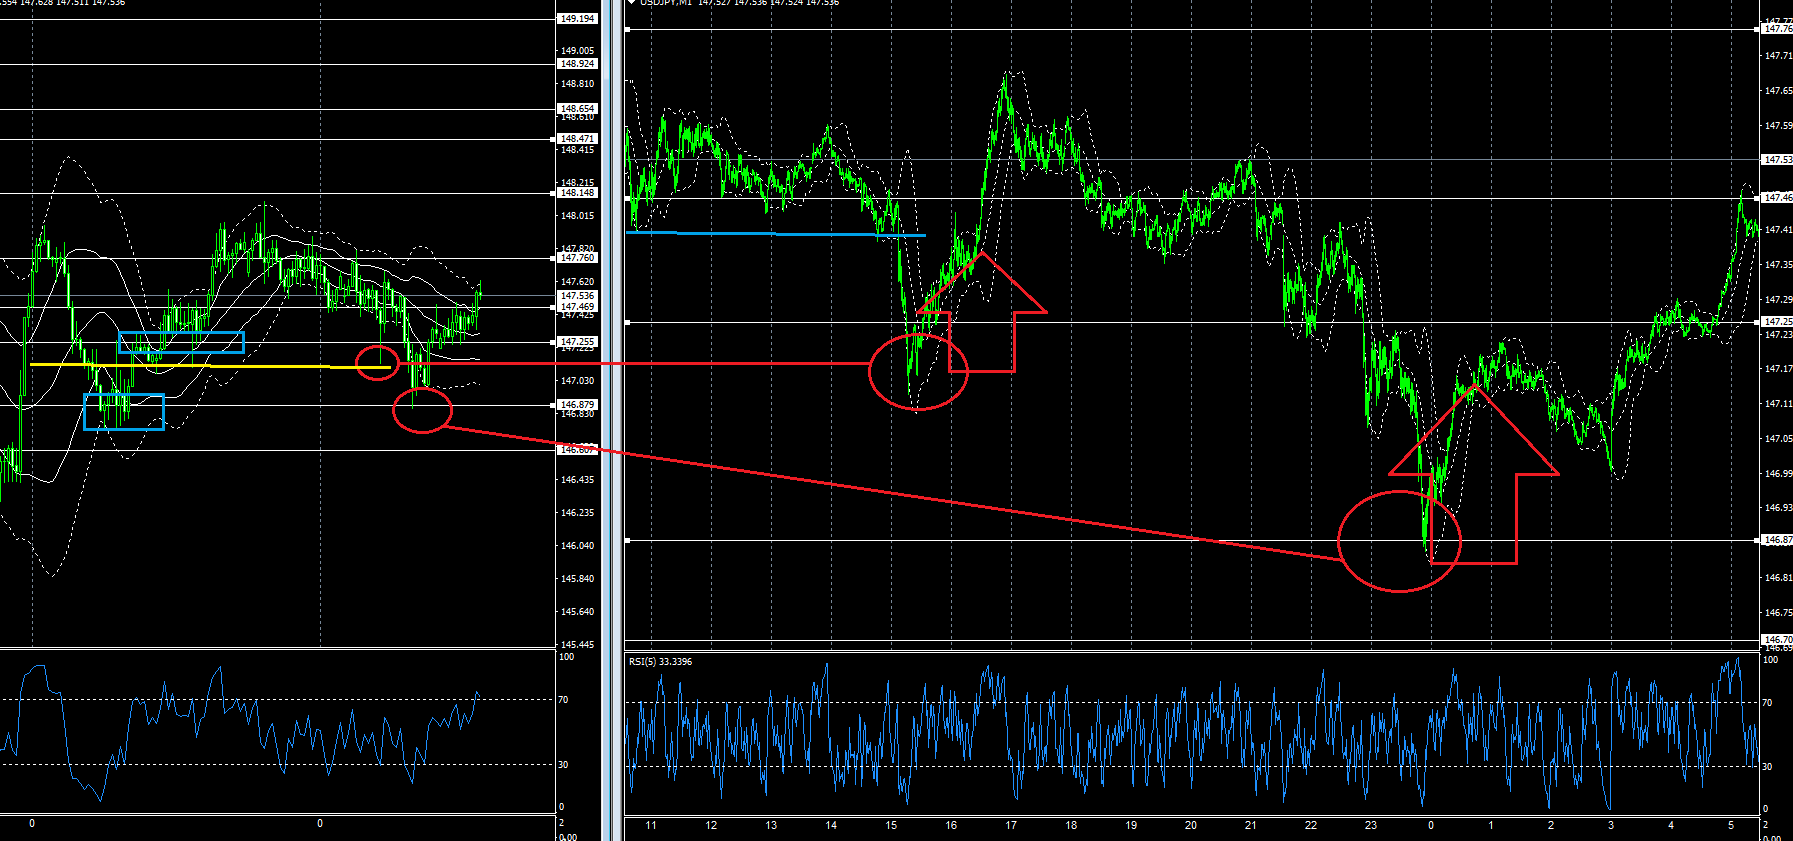The image size is (1793, 841).
Task: Click the large red up arrow near hour 1
Action: [x=1474, y=475]
